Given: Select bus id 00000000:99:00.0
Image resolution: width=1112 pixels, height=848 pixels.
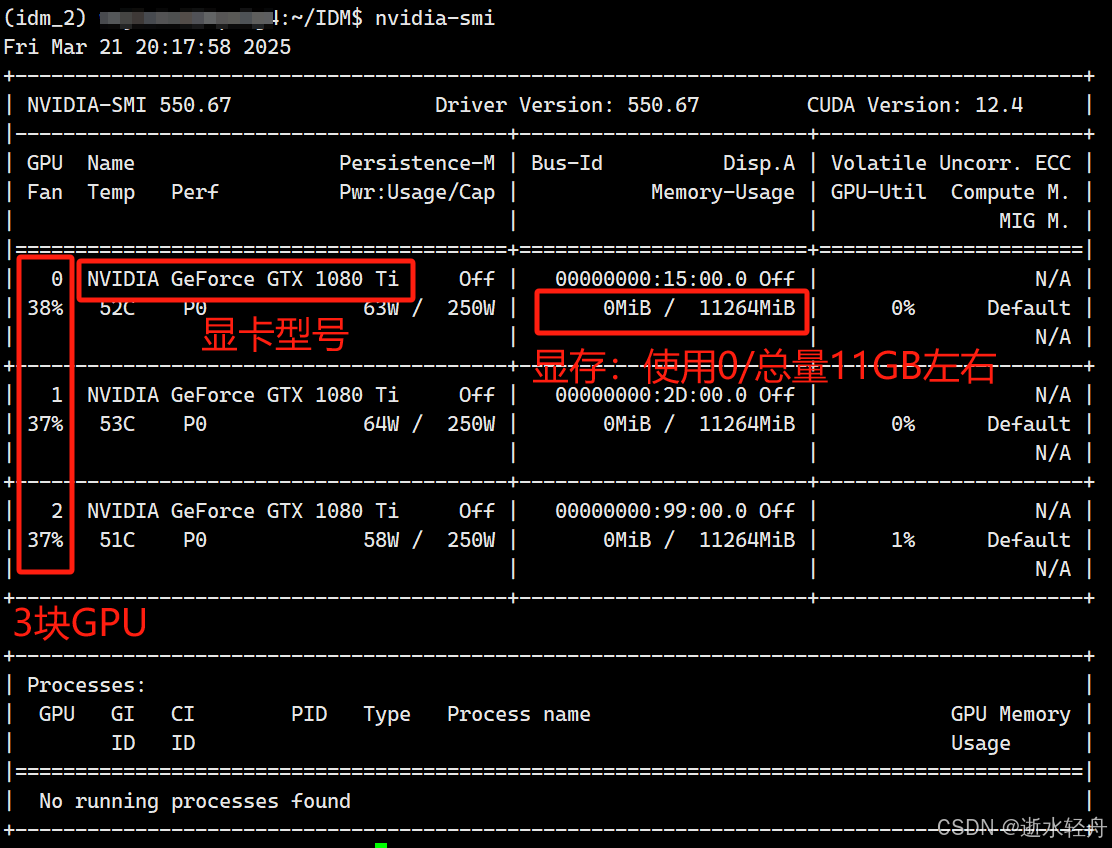Looking at the screenshot, I should click(651, 511).
